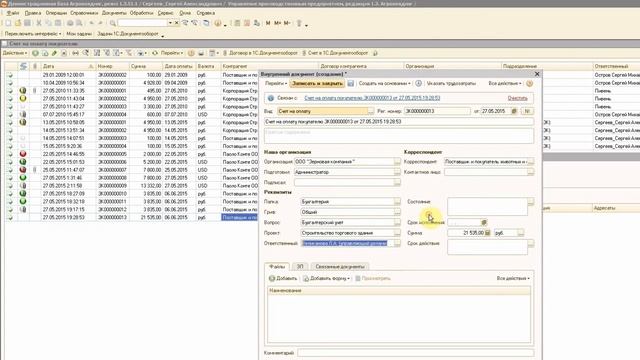
Task: Open the Документы menu
Action: pos(114,13)
